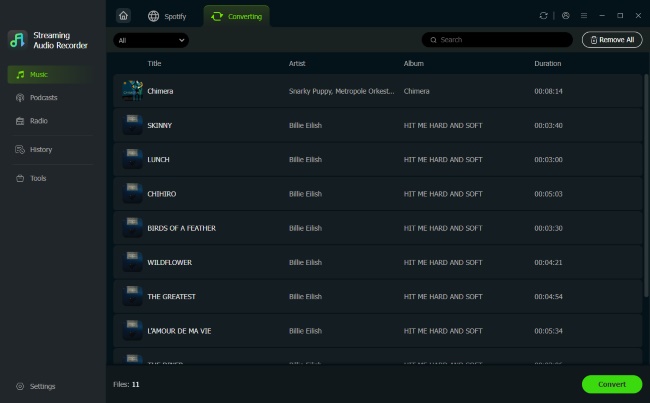Click the SKINNY track thumbnail
650x403 pixels.
click(x=133, y=125)
